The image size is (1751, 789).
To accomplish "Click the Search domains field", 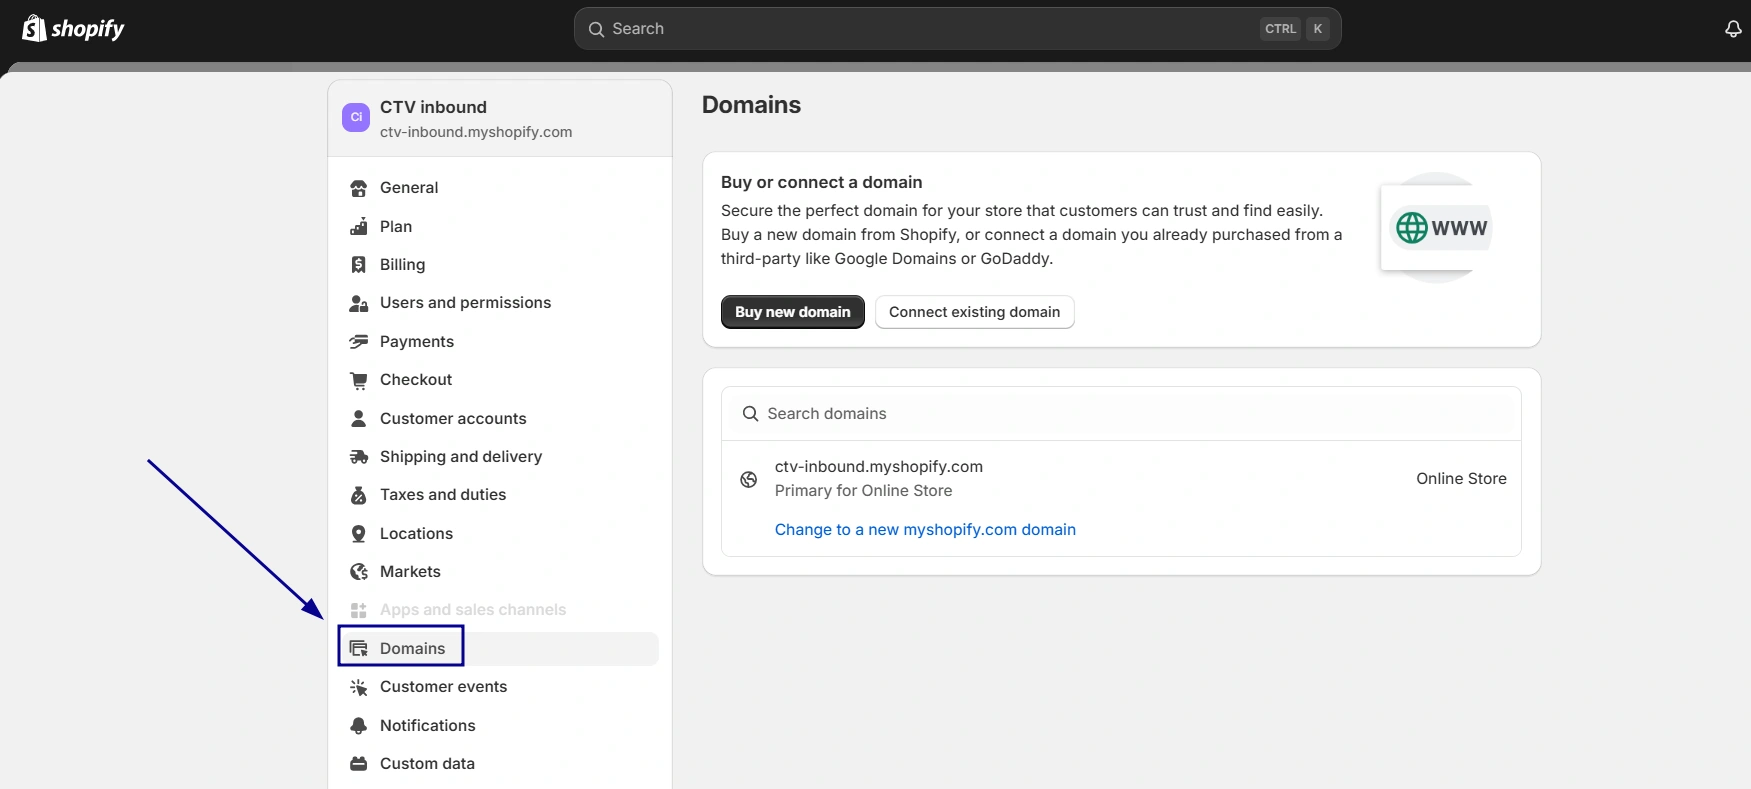I will (1121, 414).
